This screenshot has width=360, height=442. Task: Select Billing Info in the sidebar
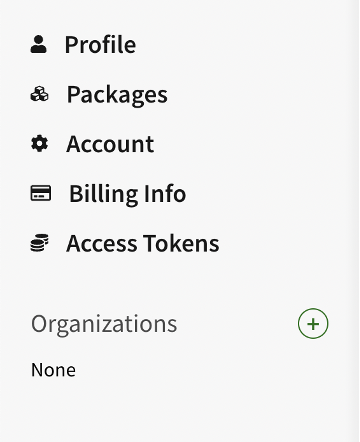click(108, 193)
